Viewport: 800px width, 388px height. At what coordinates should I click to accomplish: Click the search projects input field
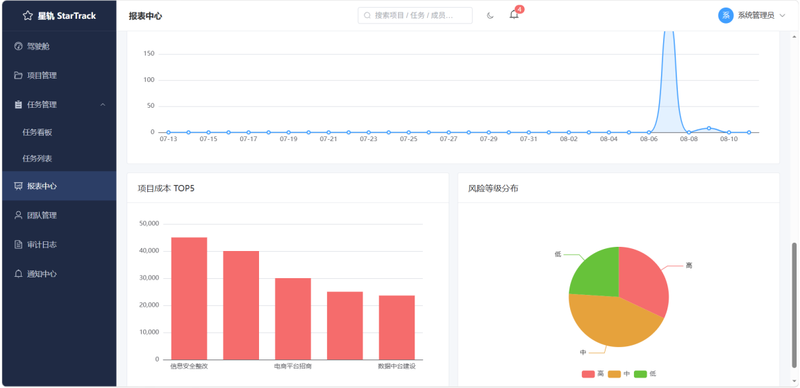(x=415, y=15)
